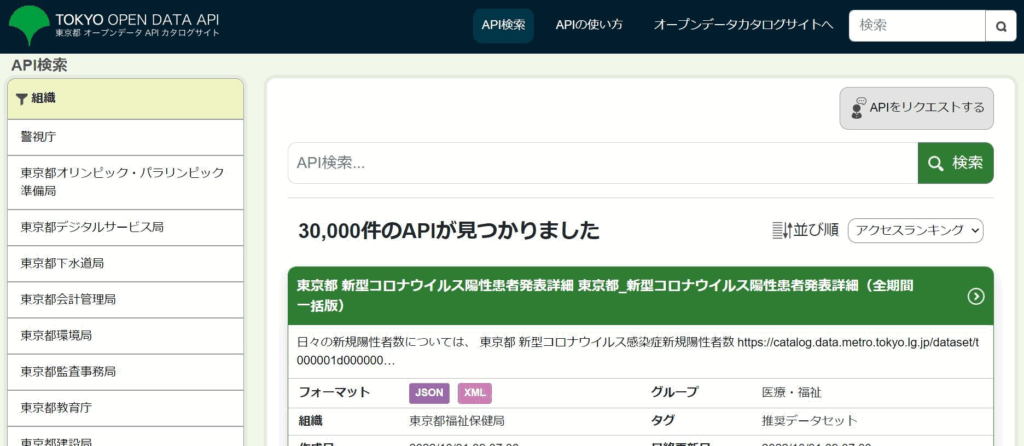The height and width of the screenshot is (446, 1024).
Task: Click the filter funnel icon beside 組織
Action: pos(22,99)
